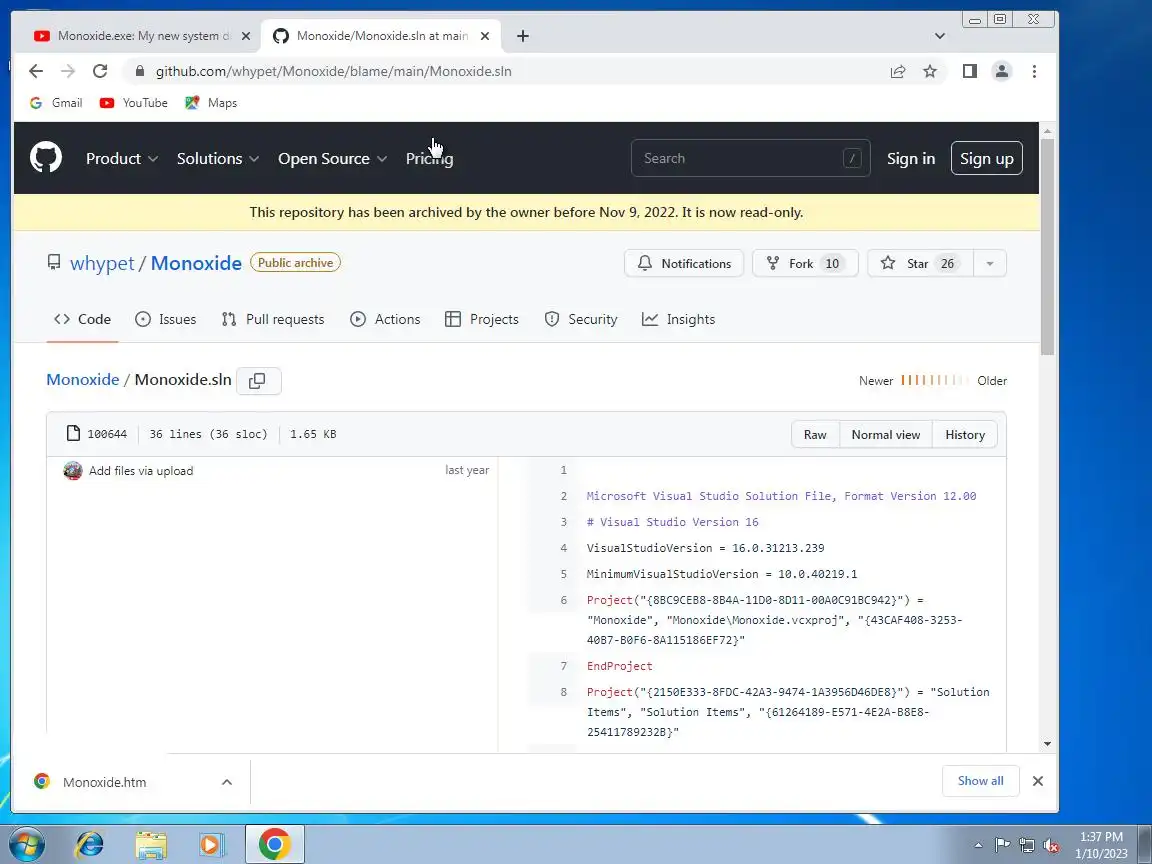Open the Pull requests tab
Image resolution: width=1152 pixels, height=864 pixels.
coord(273,320)
